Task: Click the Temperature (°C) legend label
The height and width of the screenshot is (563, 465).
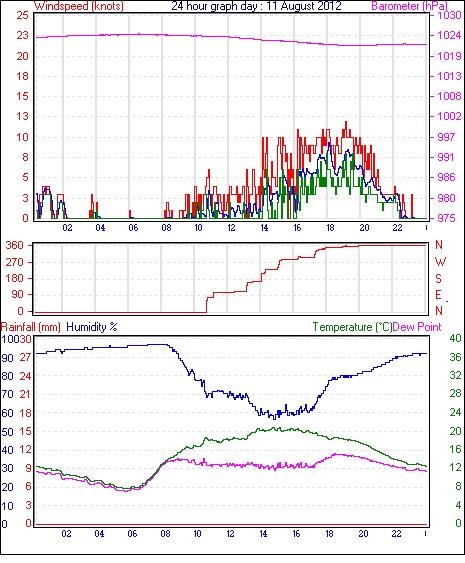Action: pyautogui.click(x=352, y=327)
